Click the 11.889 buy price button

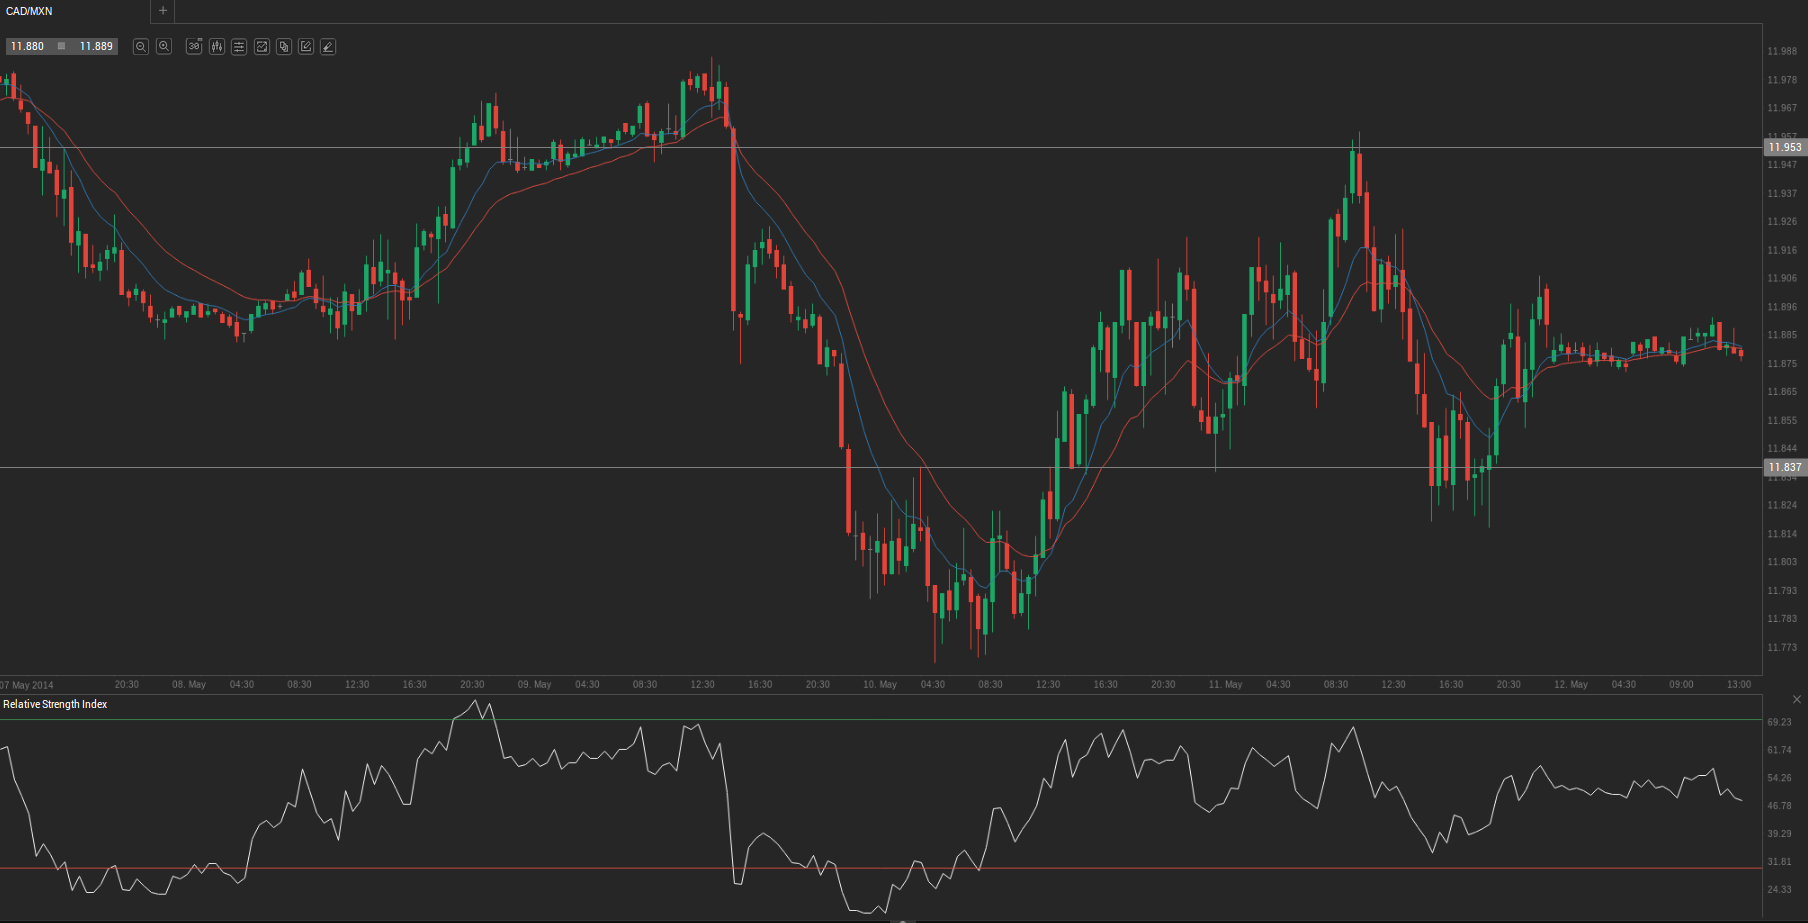point(96,47)
